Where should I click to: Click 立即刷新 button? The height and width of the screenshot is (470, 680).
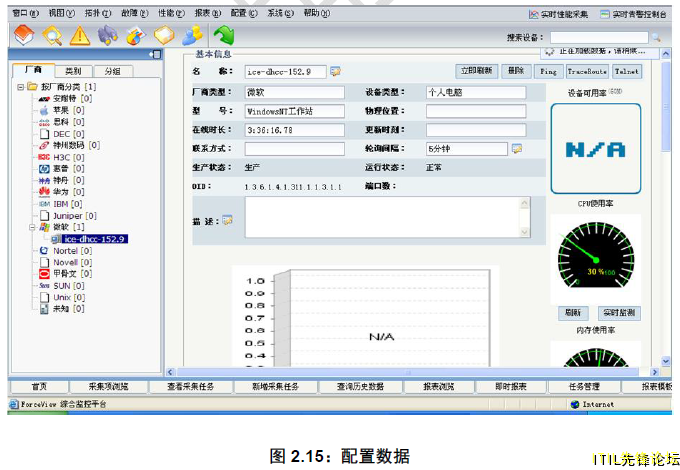(476, 71)
